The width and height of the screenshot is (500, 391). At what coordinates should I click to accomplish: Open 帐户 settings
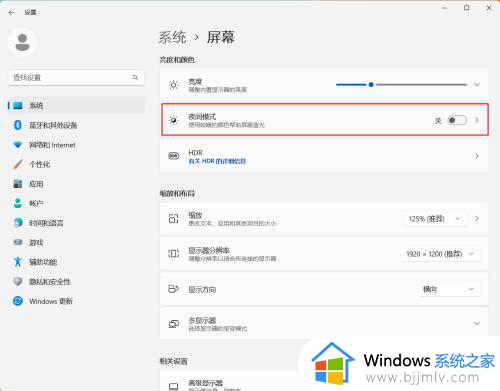click(76, 203)
